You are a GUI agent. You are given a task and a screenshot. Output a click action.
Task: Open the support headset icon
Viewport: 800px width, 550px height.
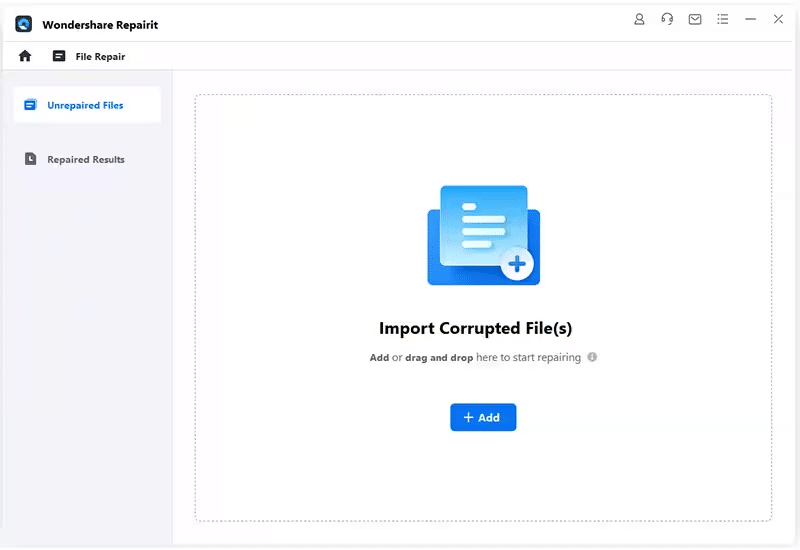pyautogui.click(x=667, y=19)
